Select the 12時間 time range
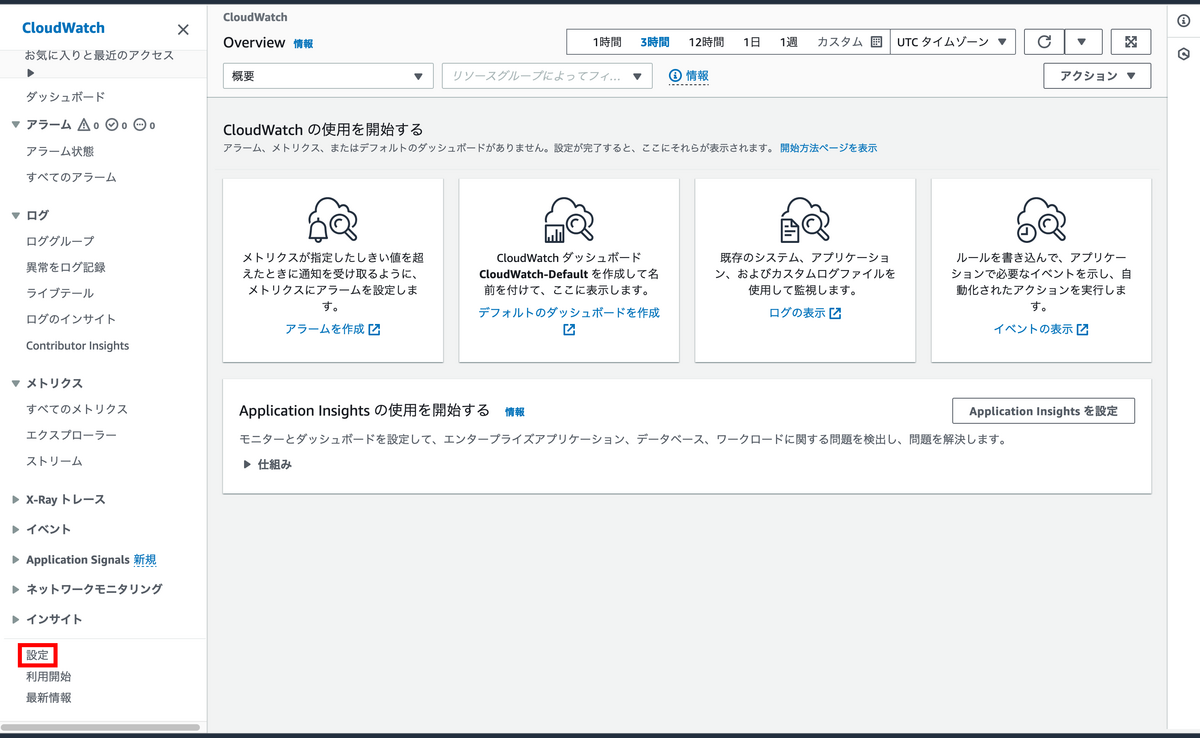This screenshot has width=1200, height=738. (706, 42)
